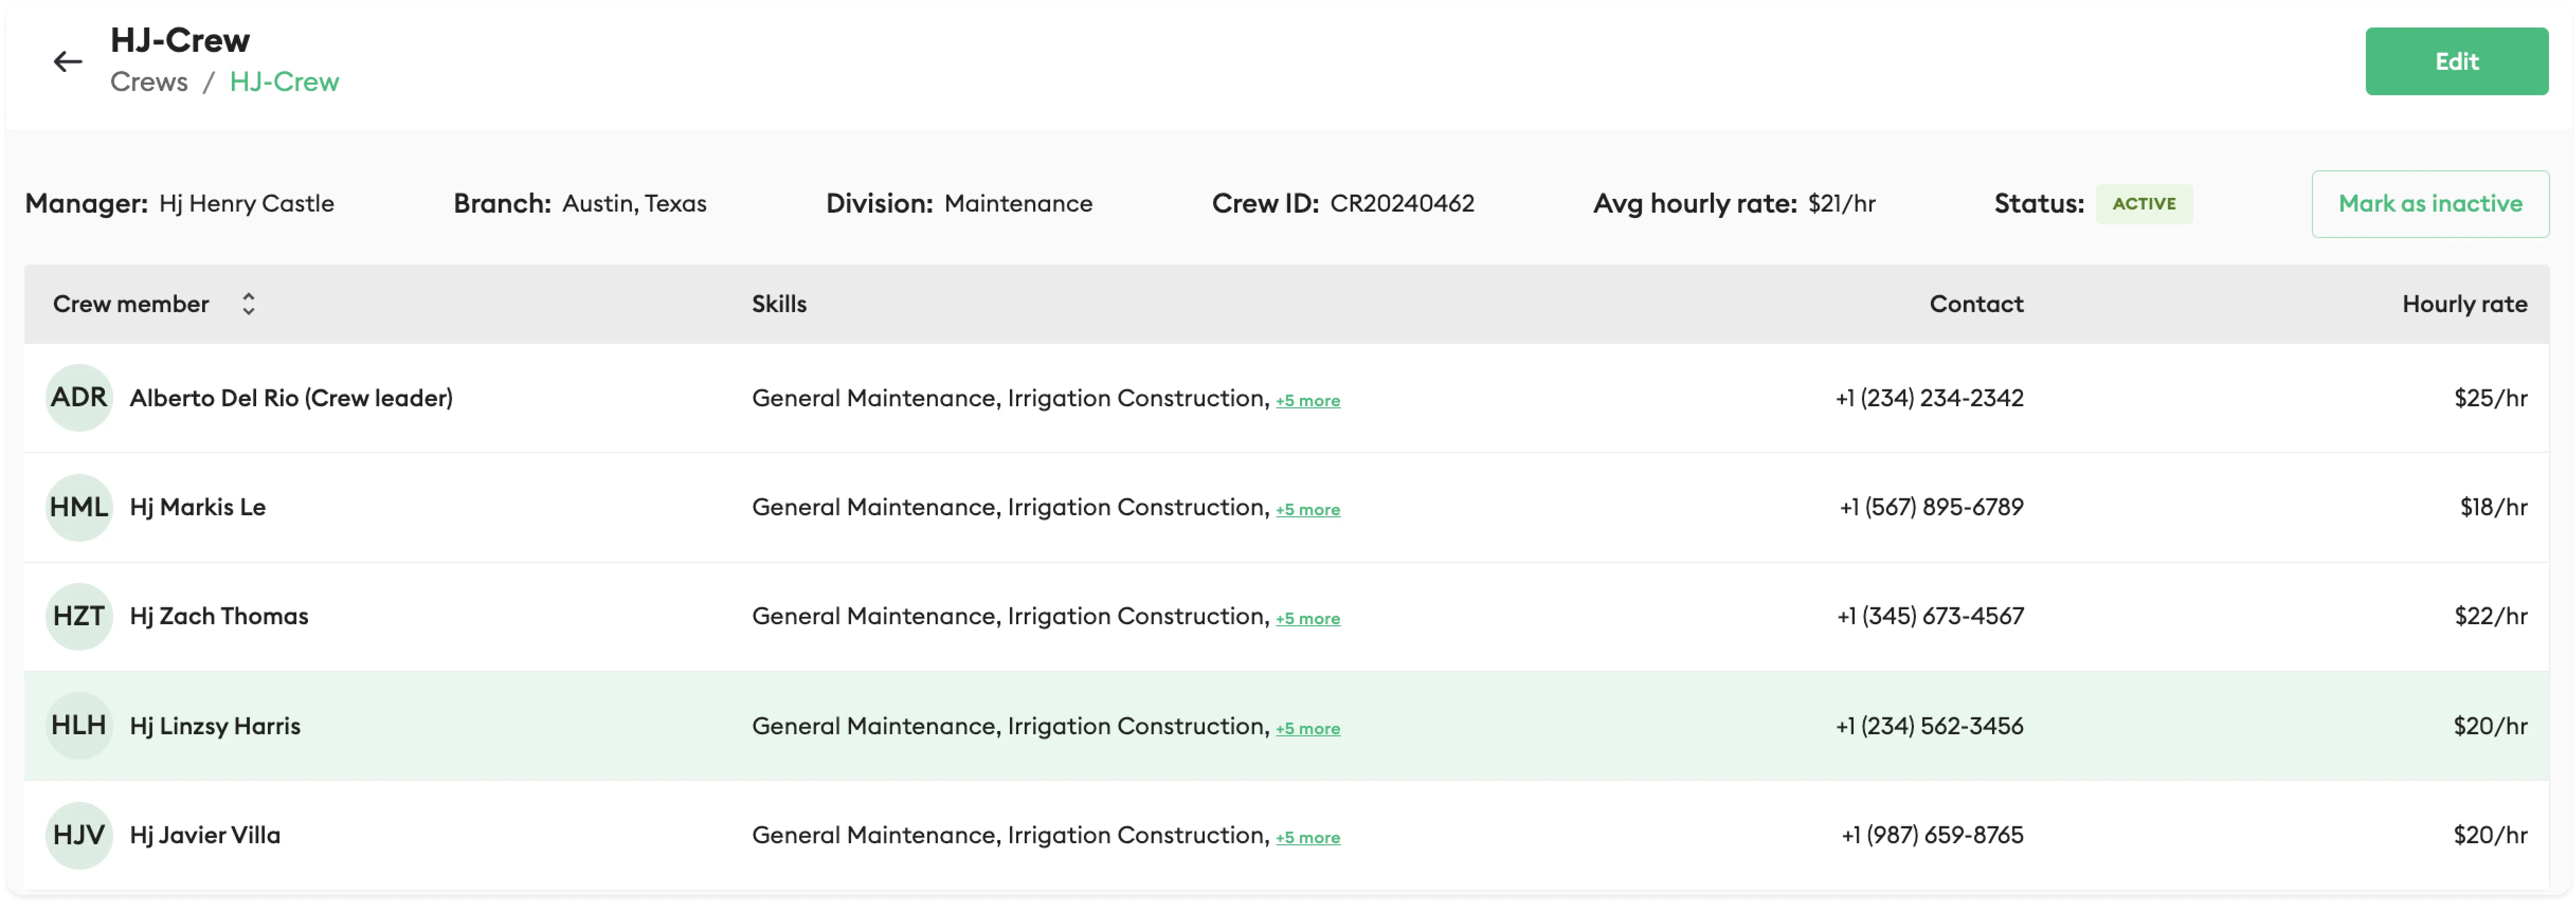The height and width of the screenshot is (903, 2576).
Task: Click the Mark as inactive button
Action: click(x=2429, y=204)
